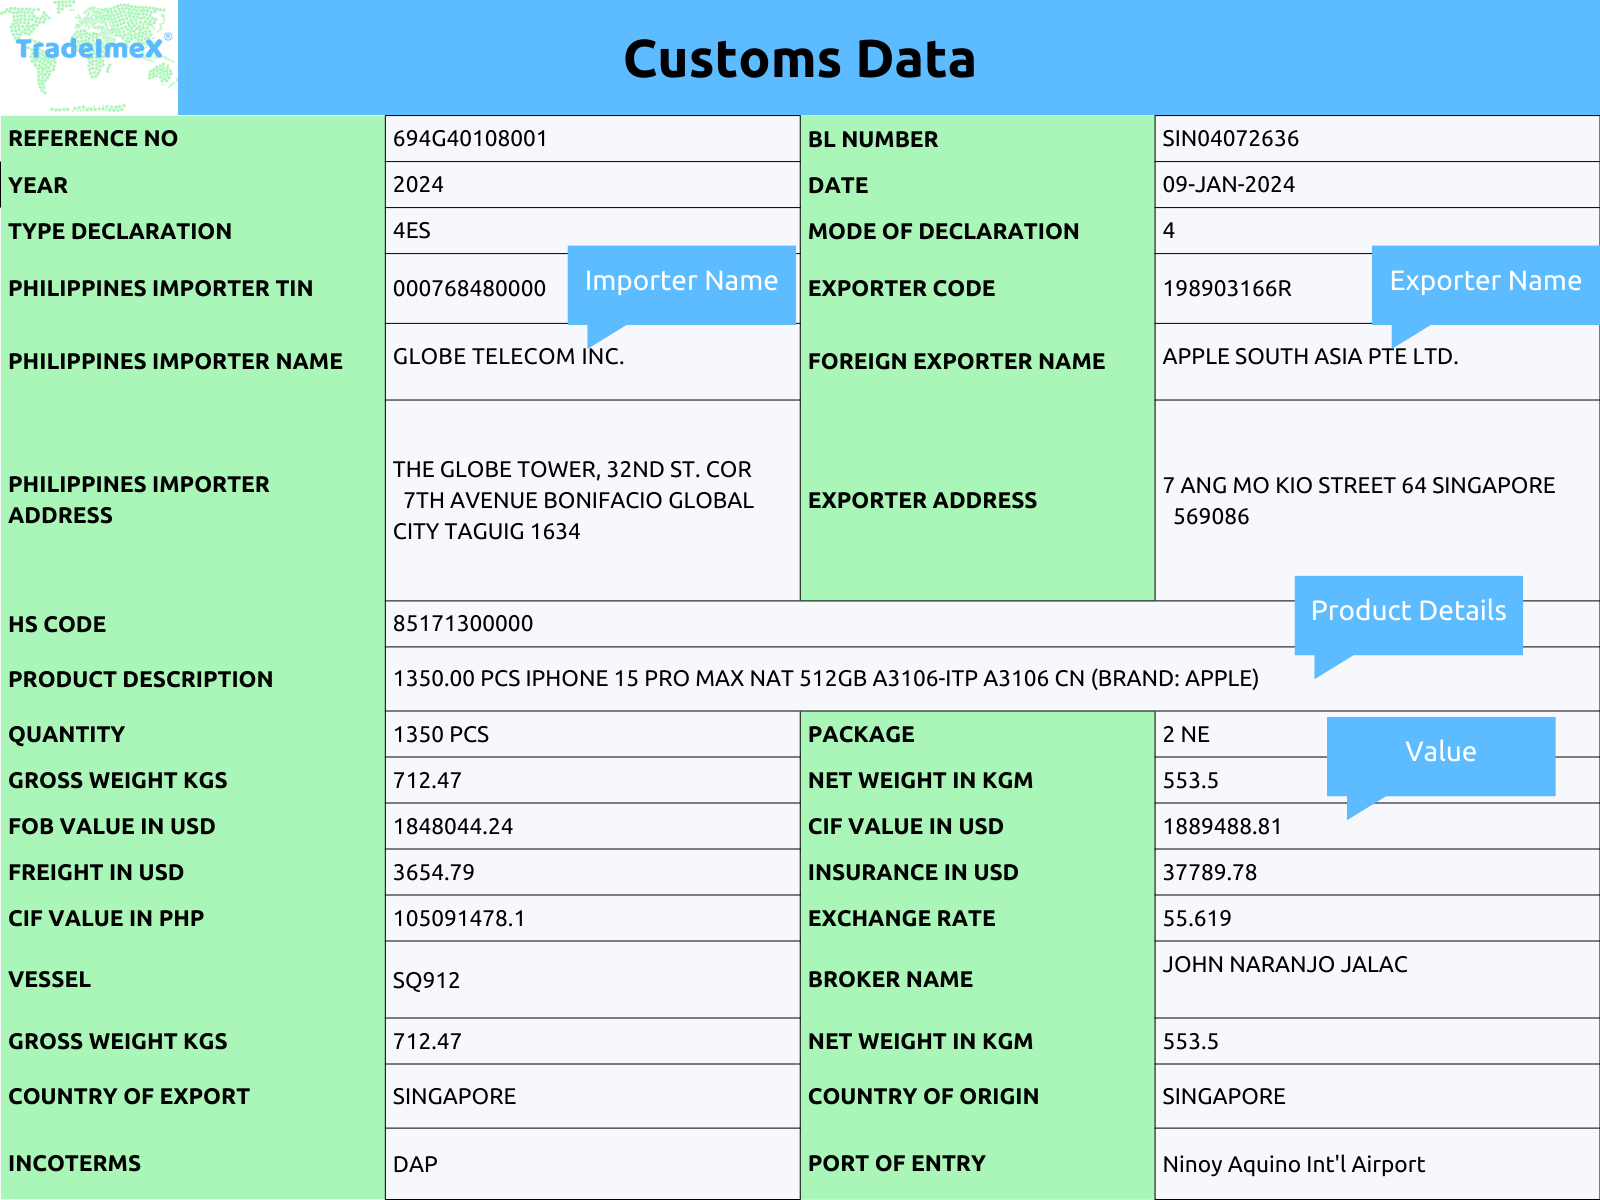This screenshot has width=1600, height=1200.
Task: Click importer TIN 000768480000
Action: click(x=469, y=288)
